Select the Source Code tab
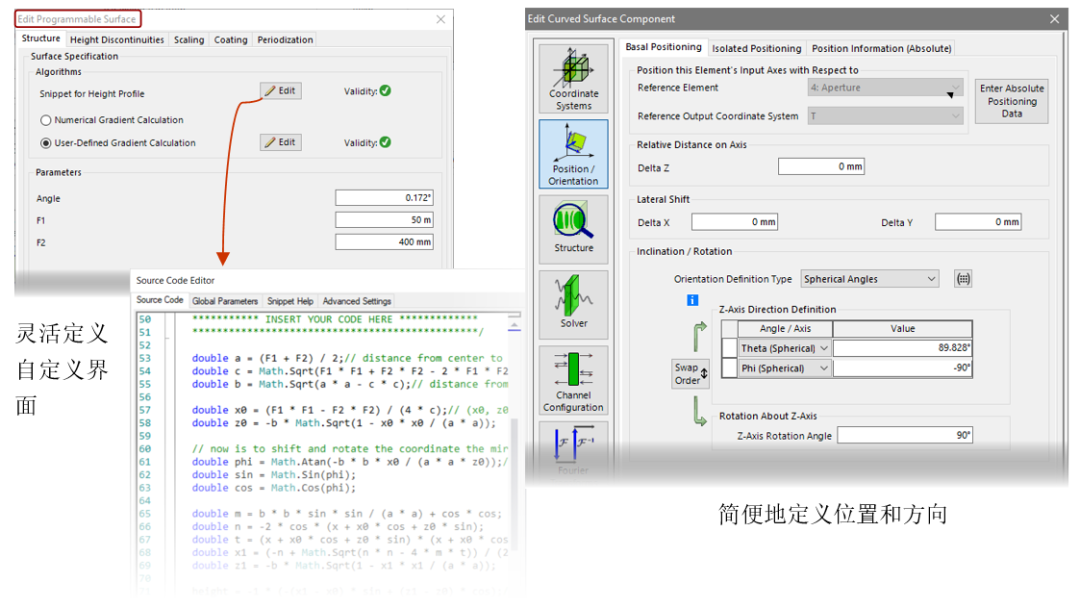The width and height of the screenshot is (1080, 608). pyautogui.click(x=160, y=300)
